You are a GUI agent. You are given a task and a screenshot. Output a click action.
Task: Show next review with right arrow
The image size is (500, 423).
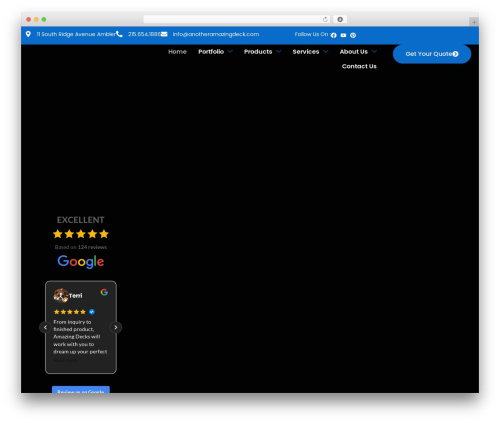pos(116,327)
